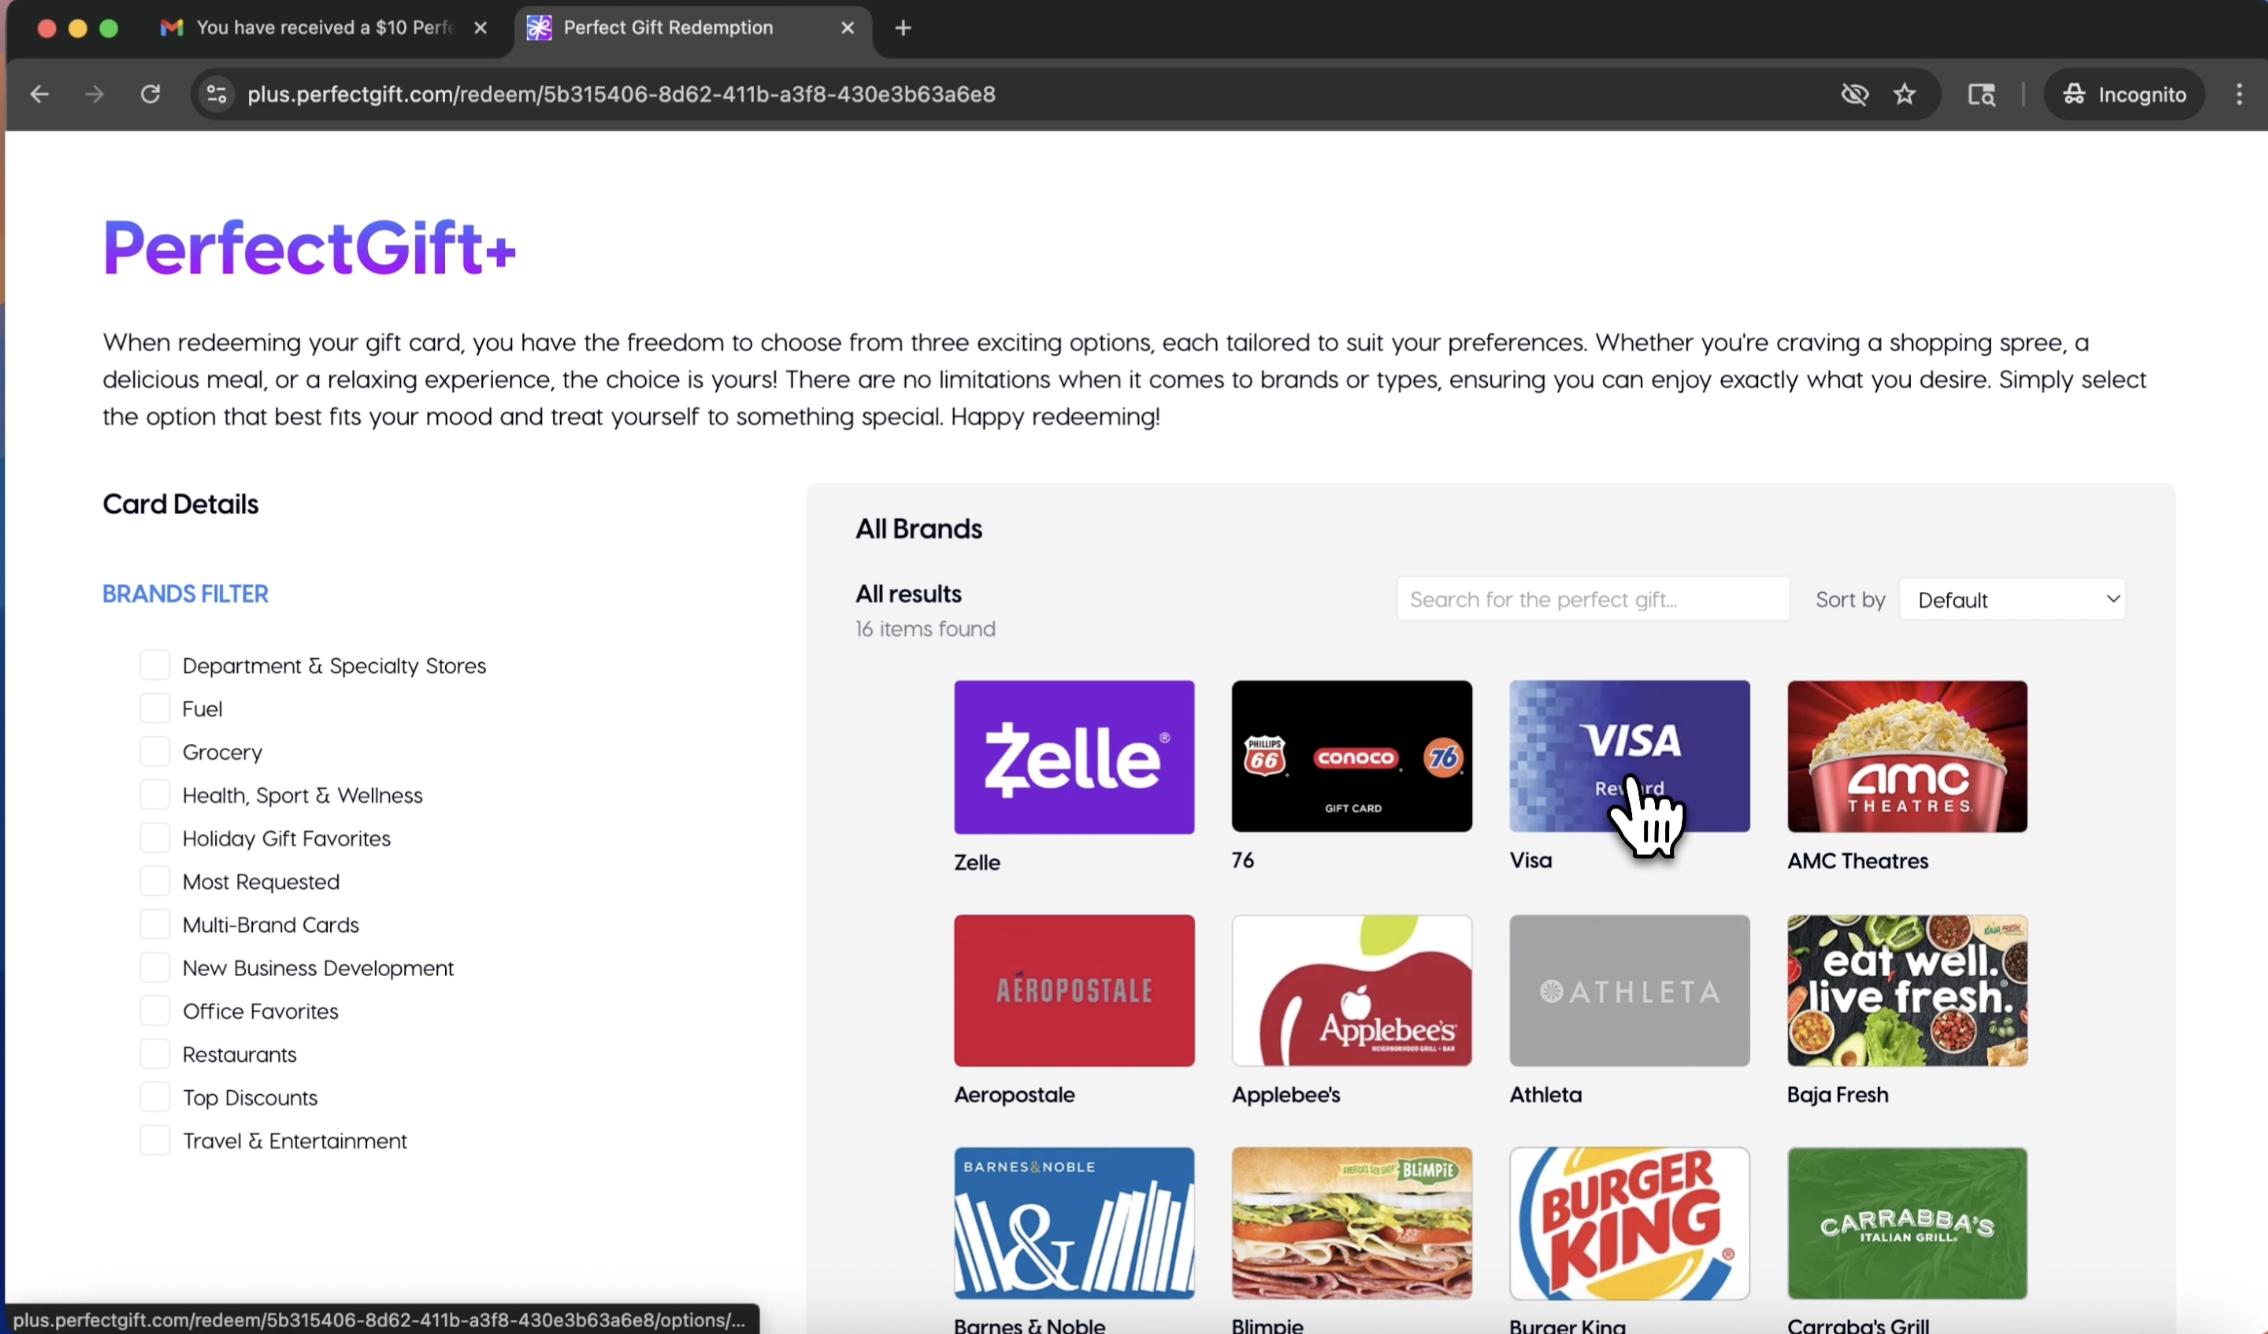Bookmark this page with the star icon
2268x1334 pixels.
(1904, 94)
